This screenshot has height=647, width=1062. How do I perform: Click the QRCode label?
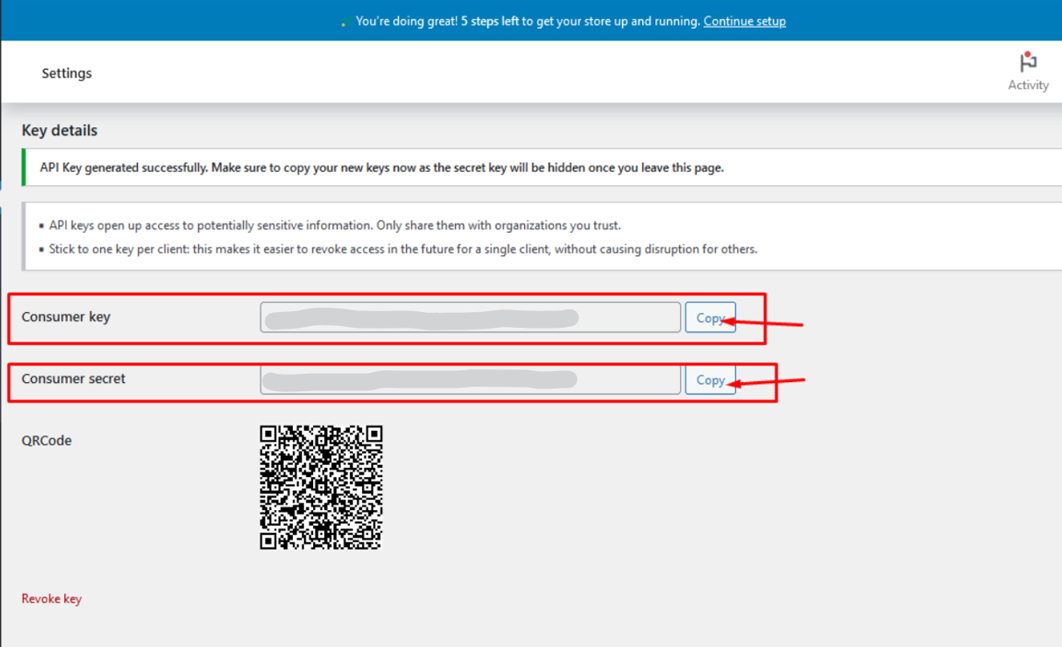pyautogui.click(x=47, y=440)
